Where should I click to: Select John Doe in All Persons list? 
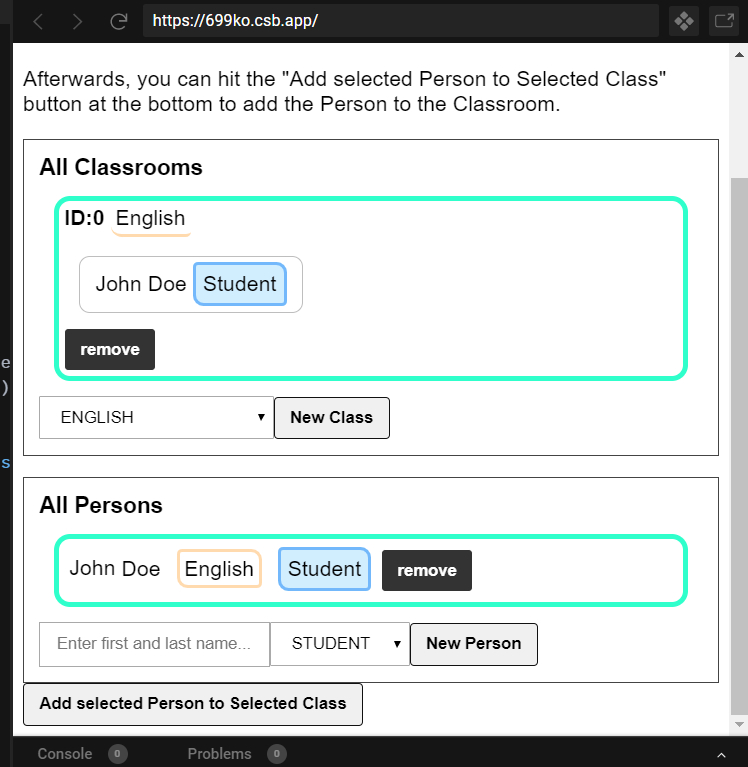tap(115, 570)
